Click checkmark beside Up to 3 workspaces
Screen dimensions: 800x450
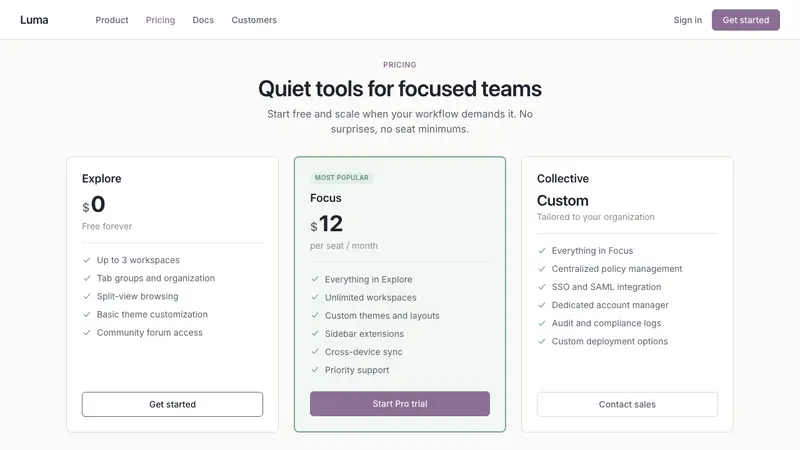[x=87, y=260]
